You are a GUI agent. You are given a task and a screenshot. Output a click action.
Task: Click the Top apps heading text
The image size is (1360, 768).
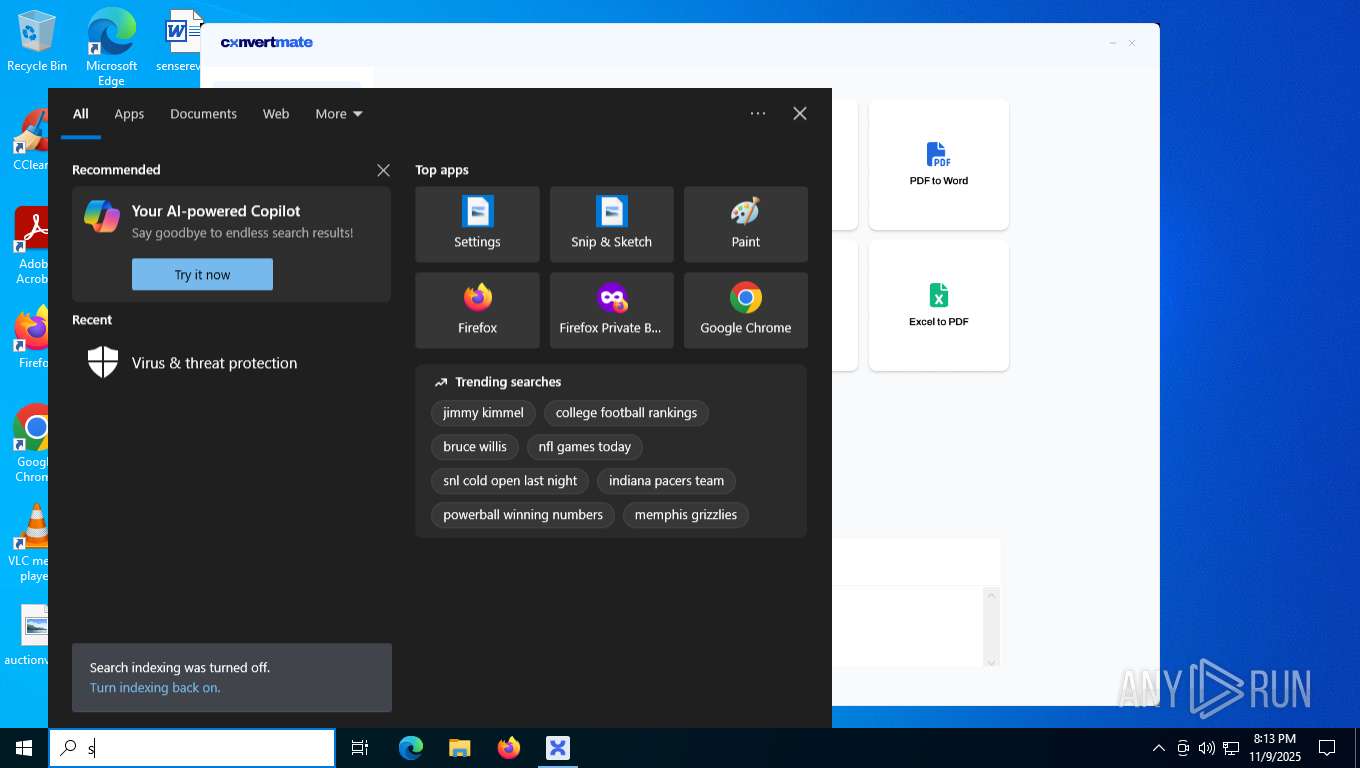click(442, 170)
